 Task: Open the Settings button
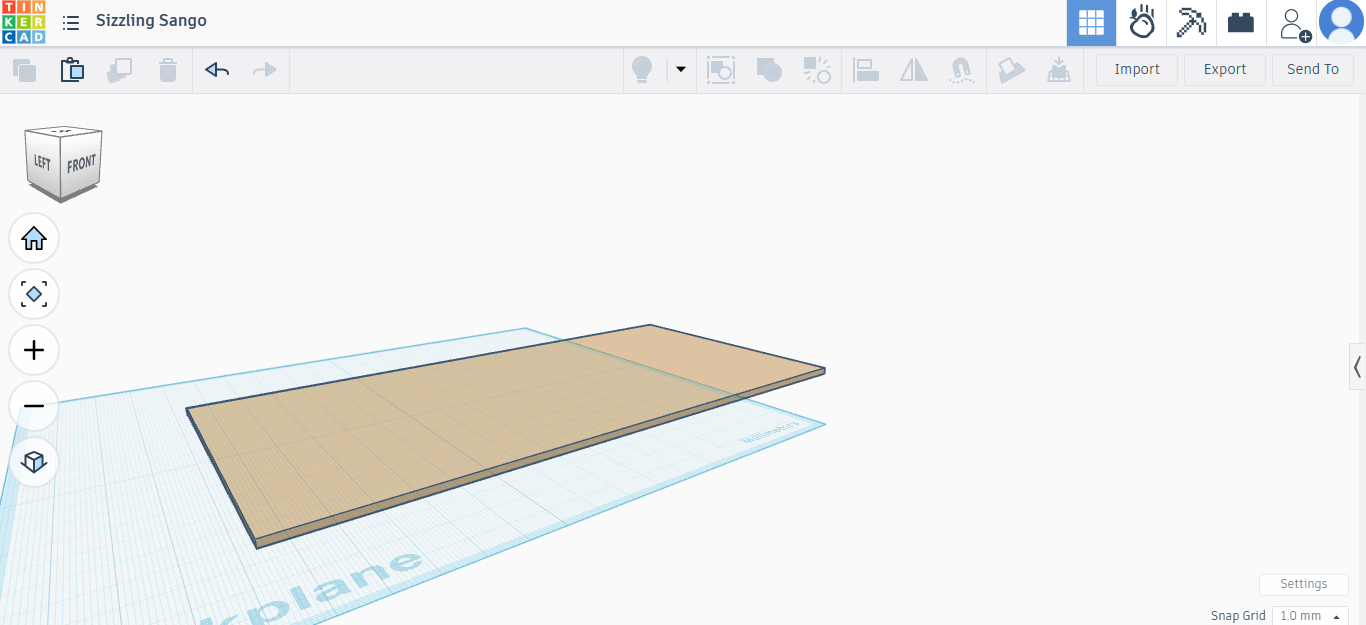[x=1304, y=584]
